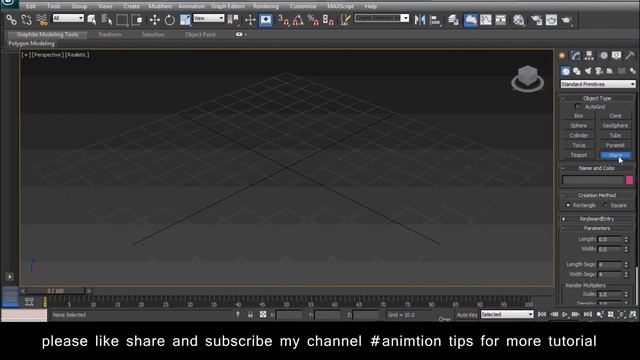This screenshot has width=640, height=360.
Task: Activate Select and Rotate tool
Action: tap(170, 20)
